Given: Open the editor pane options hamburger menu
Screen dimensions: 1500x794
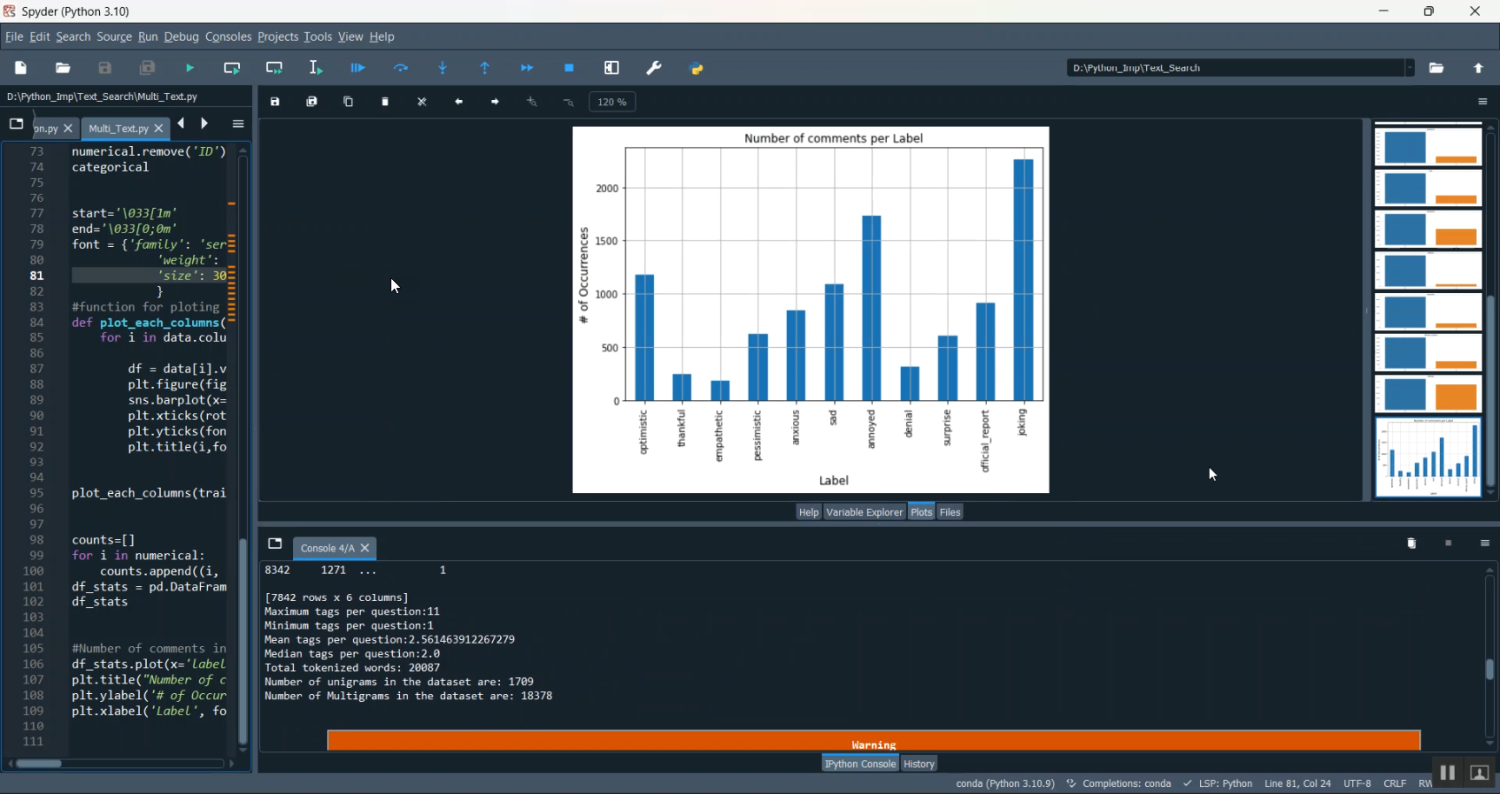Looking at the screenshot, I should tap(238, 124).
